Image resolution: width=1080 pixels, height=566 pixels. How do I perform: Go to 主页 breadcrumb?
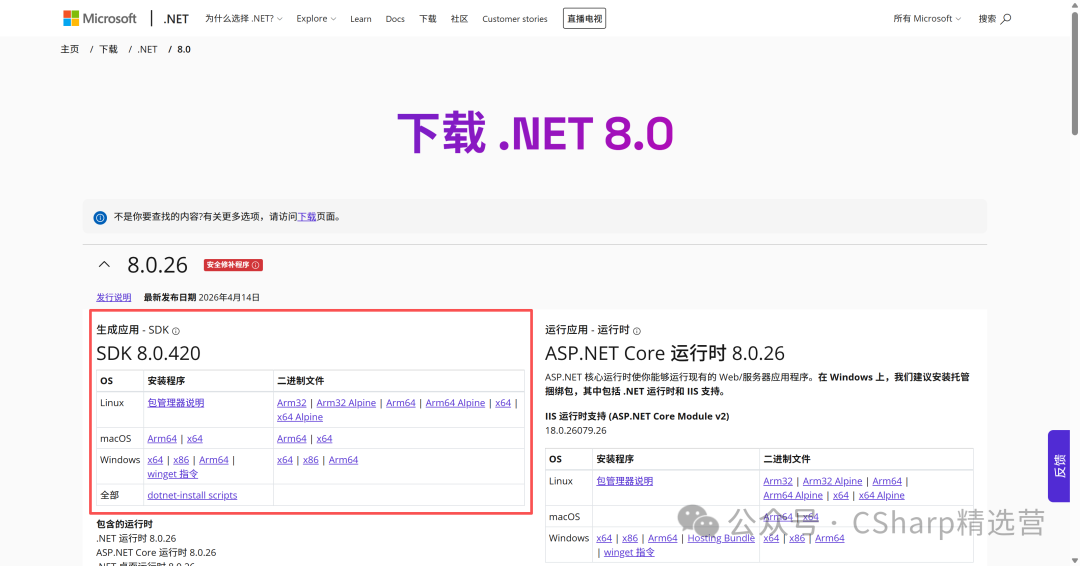pyautogui.click(x=70, y=50)
